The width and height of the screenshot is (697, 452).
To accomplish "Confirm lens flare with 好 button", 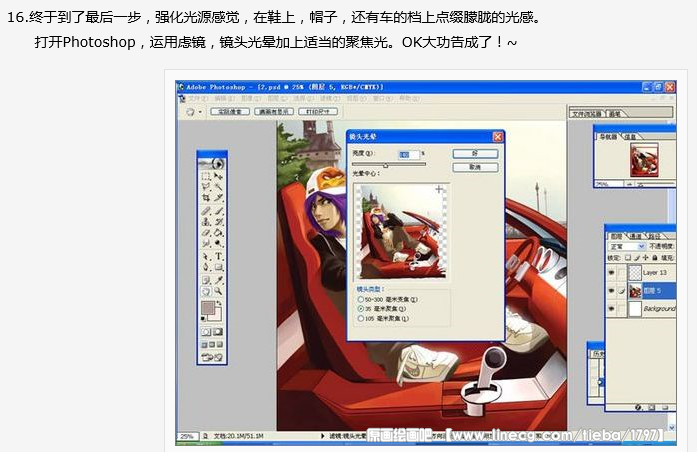I will tap(475, 153).
